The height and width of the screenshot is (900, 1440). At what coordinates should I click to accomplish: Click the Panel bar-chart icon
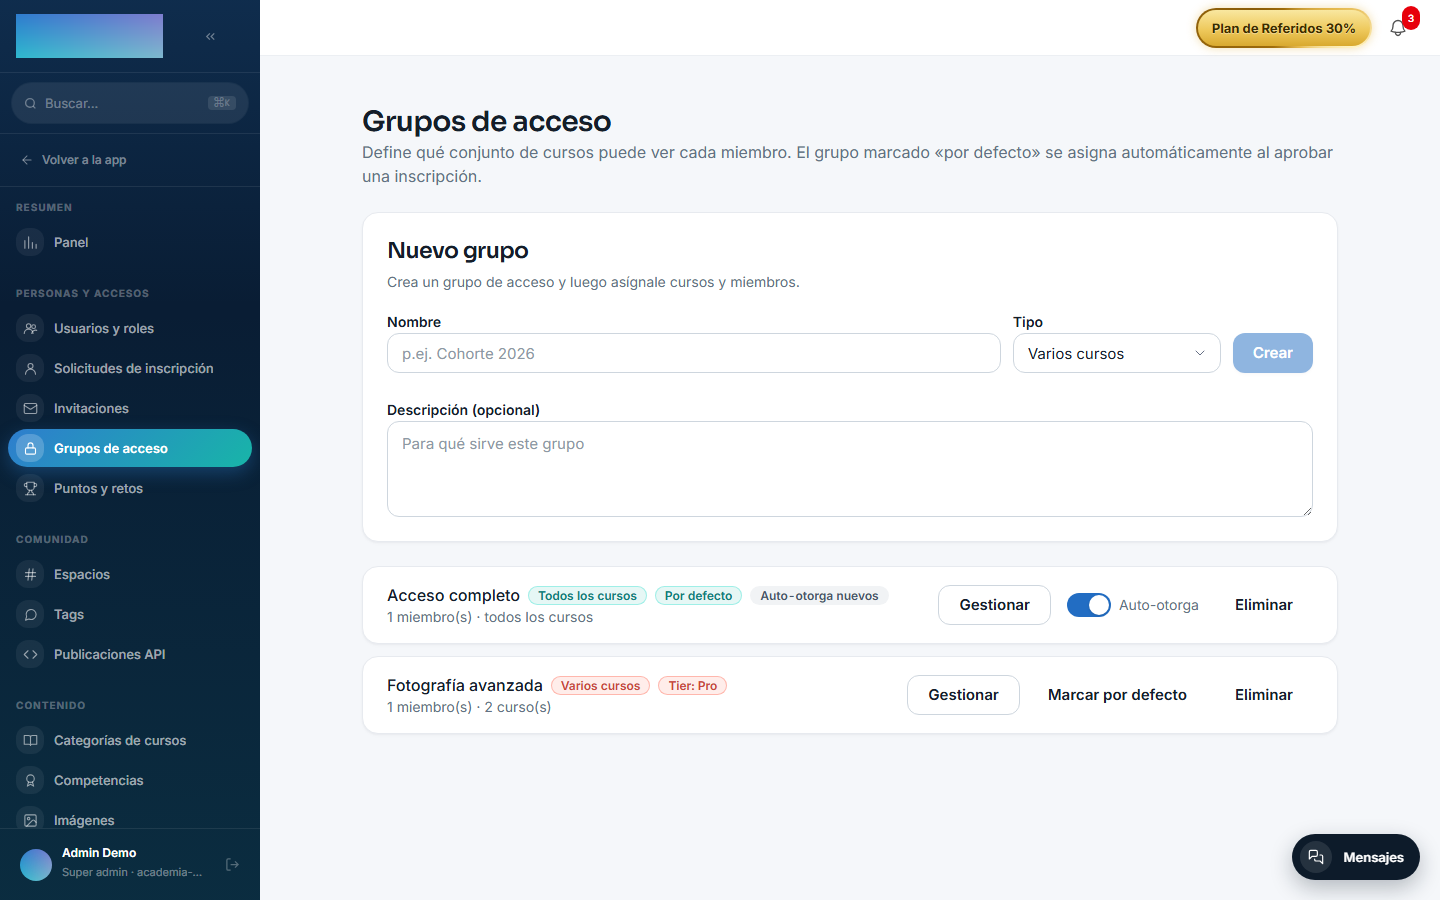point(31,242)
